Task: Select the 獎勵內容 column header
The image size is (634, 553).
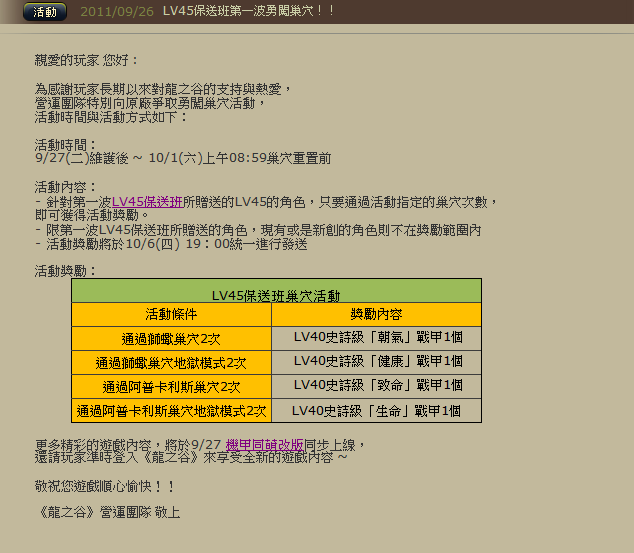Action: [x=377, y=314]
